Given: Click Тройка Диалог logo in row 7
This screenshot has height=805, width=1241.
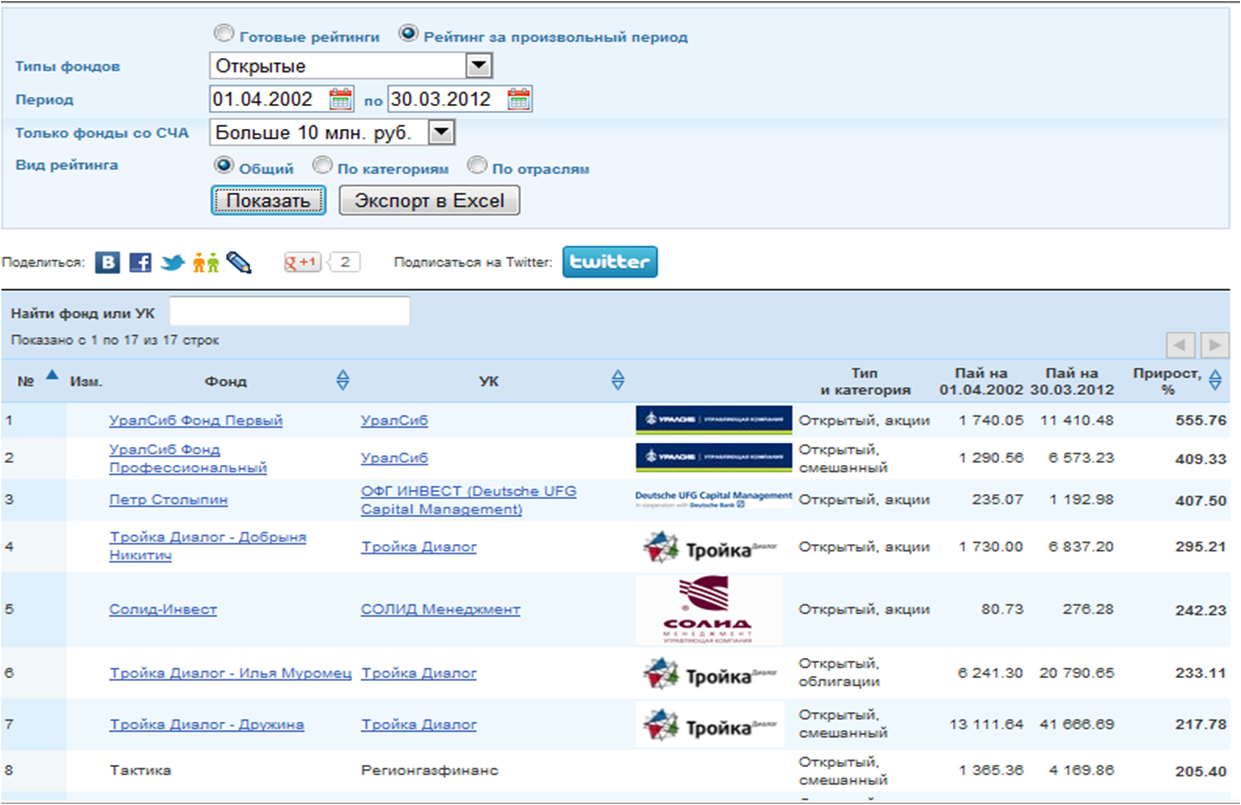Looking at the screenshot, I should 711,724.
